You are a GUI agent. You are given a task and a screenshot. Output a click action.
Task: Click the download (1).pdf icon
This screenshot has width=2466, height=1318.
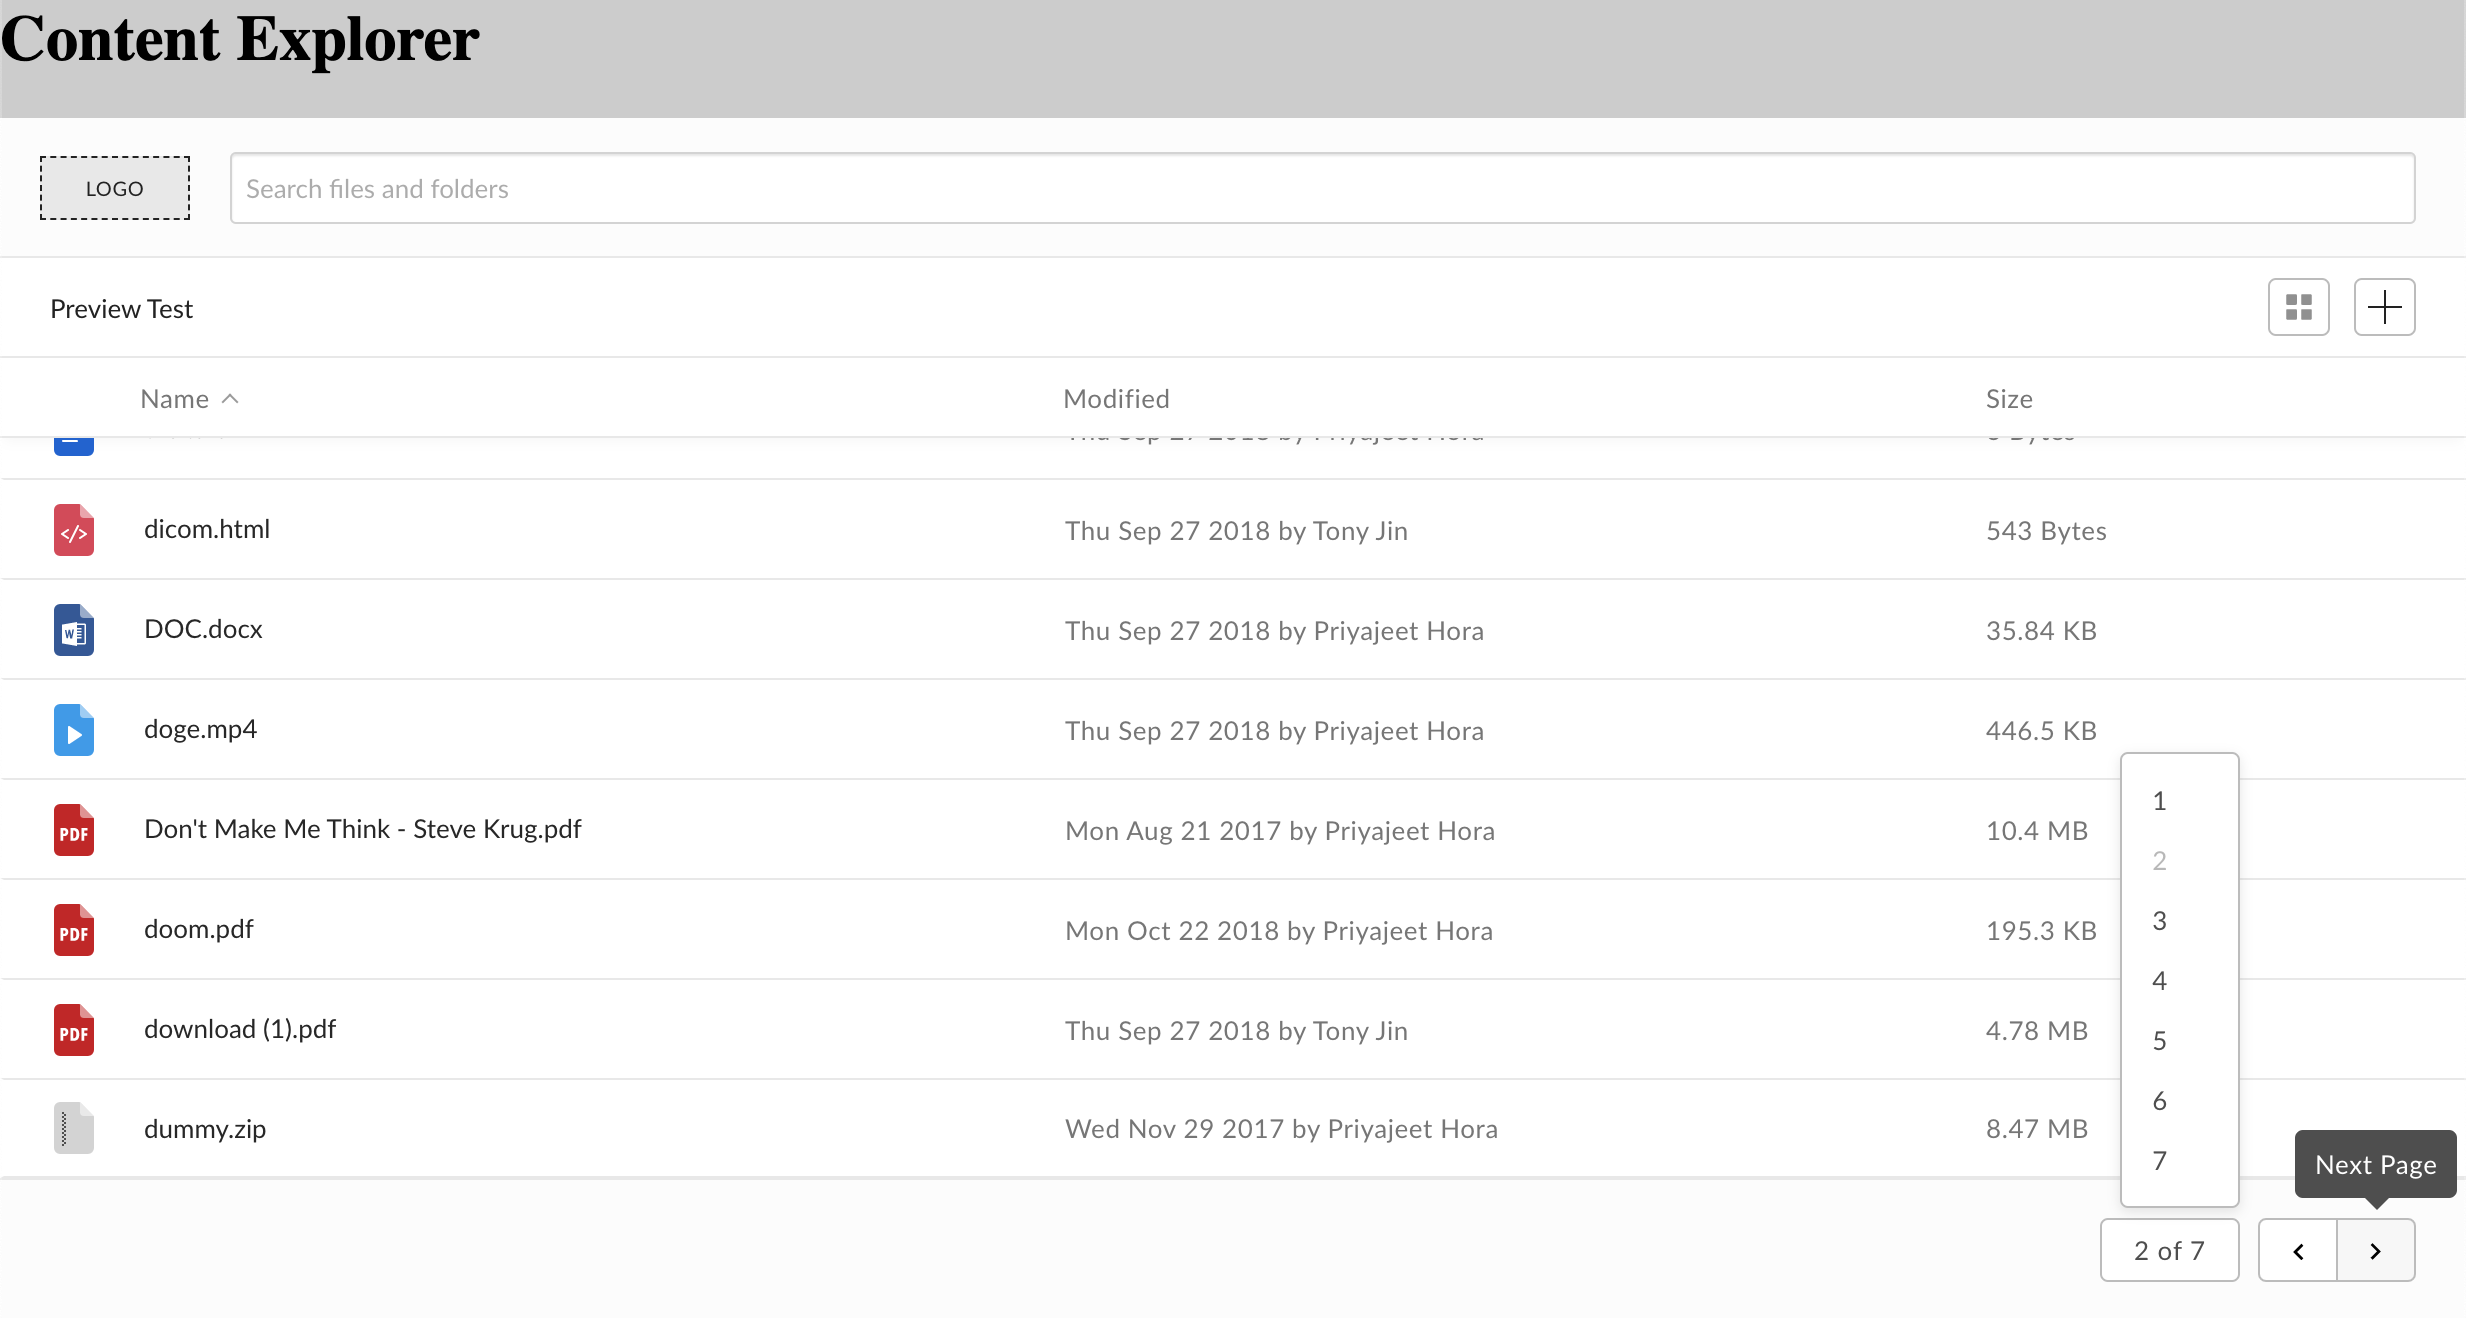(74, 1030)
